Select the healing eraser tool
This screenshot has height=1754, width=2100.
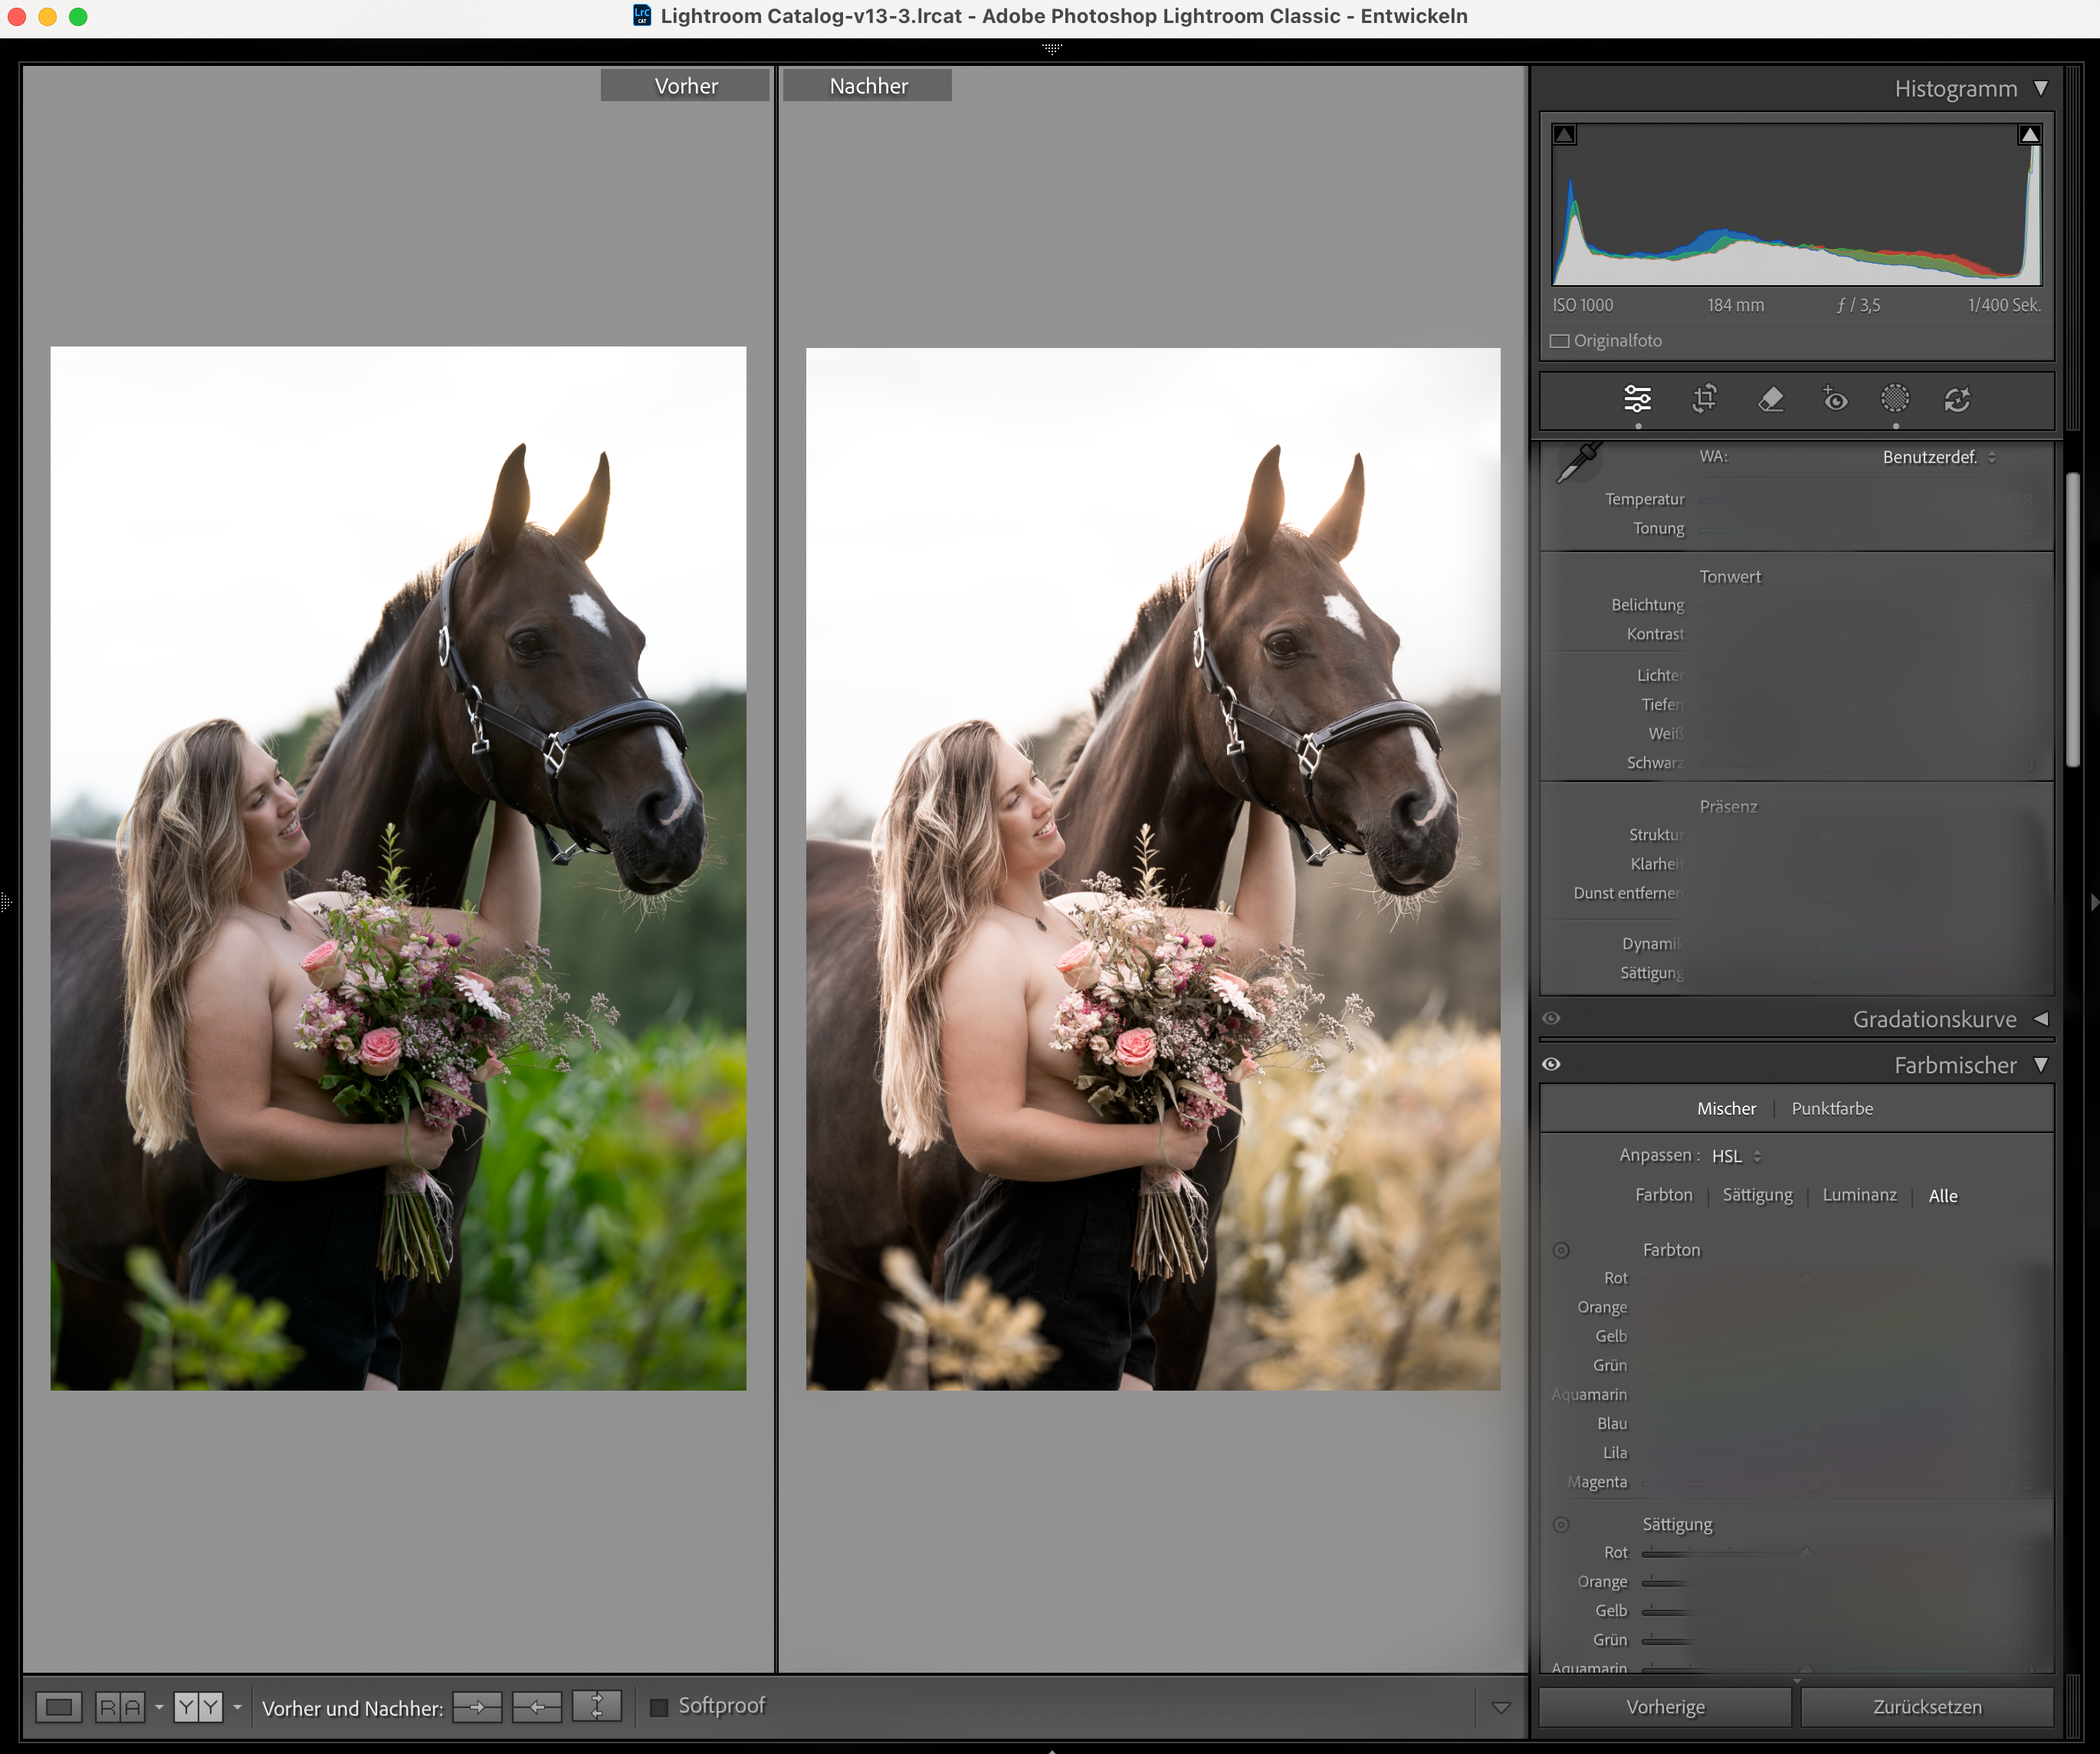[x=1770, y=399]
